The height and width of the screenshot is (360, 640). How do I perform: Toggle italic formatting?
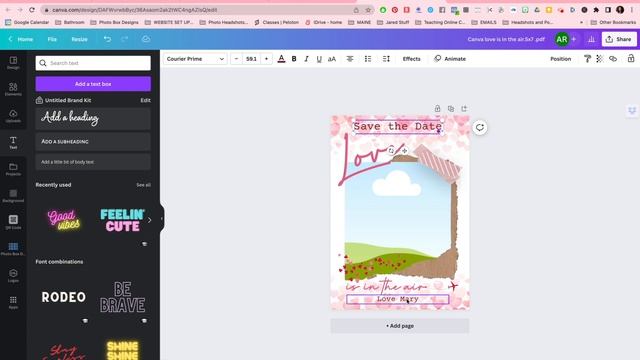tap(306, 59)
